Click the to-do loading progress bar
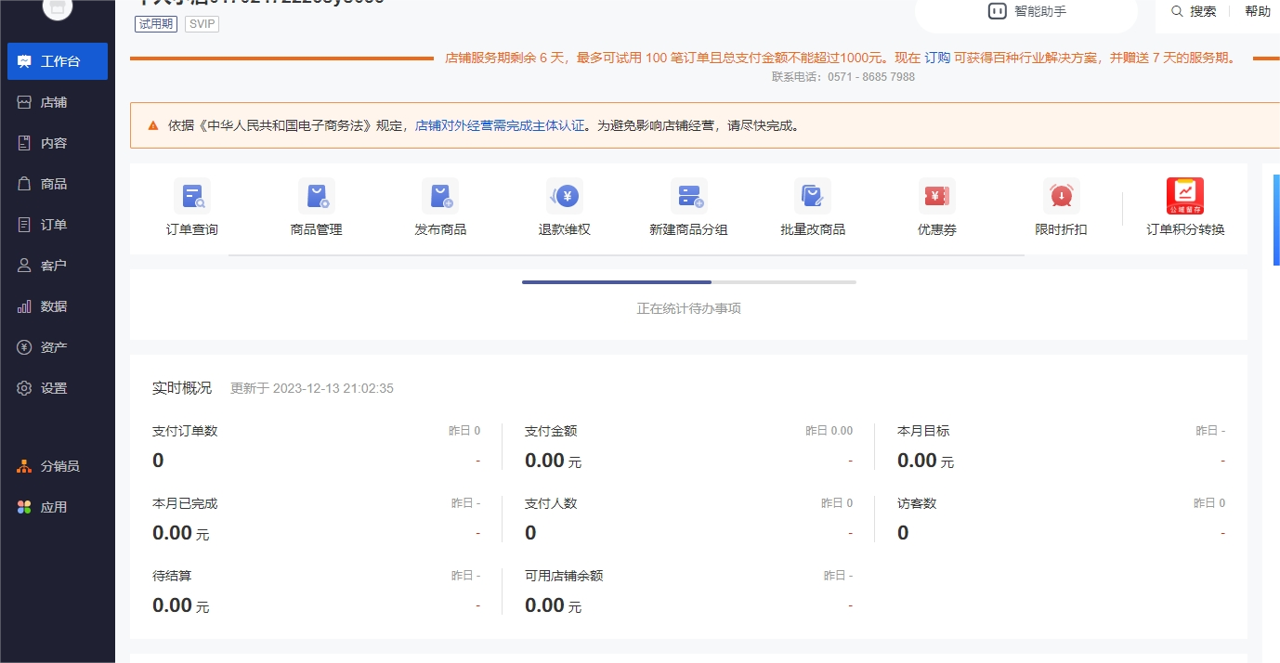 point(688,282)
